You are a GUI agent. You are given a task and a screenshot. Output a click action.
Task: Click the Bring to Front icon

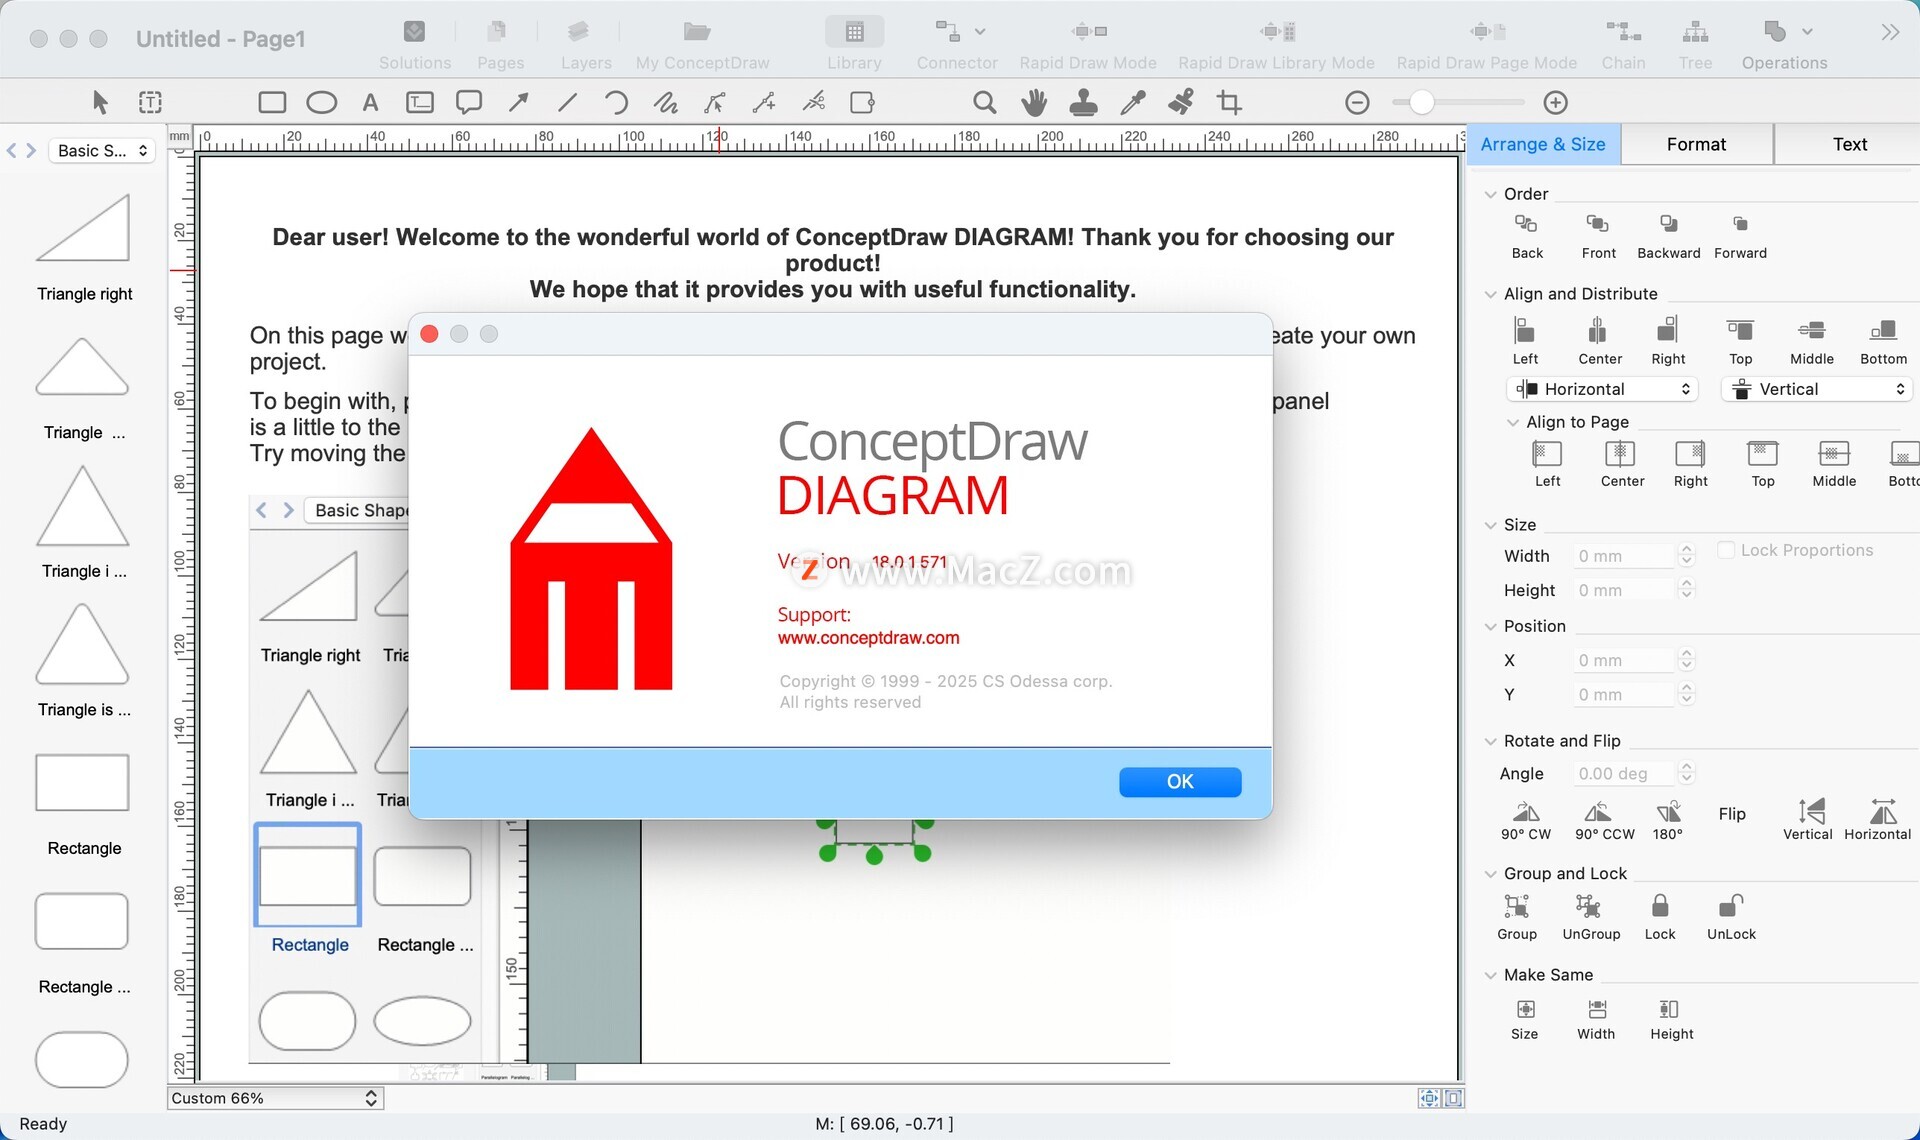[x=1598, y=224]
